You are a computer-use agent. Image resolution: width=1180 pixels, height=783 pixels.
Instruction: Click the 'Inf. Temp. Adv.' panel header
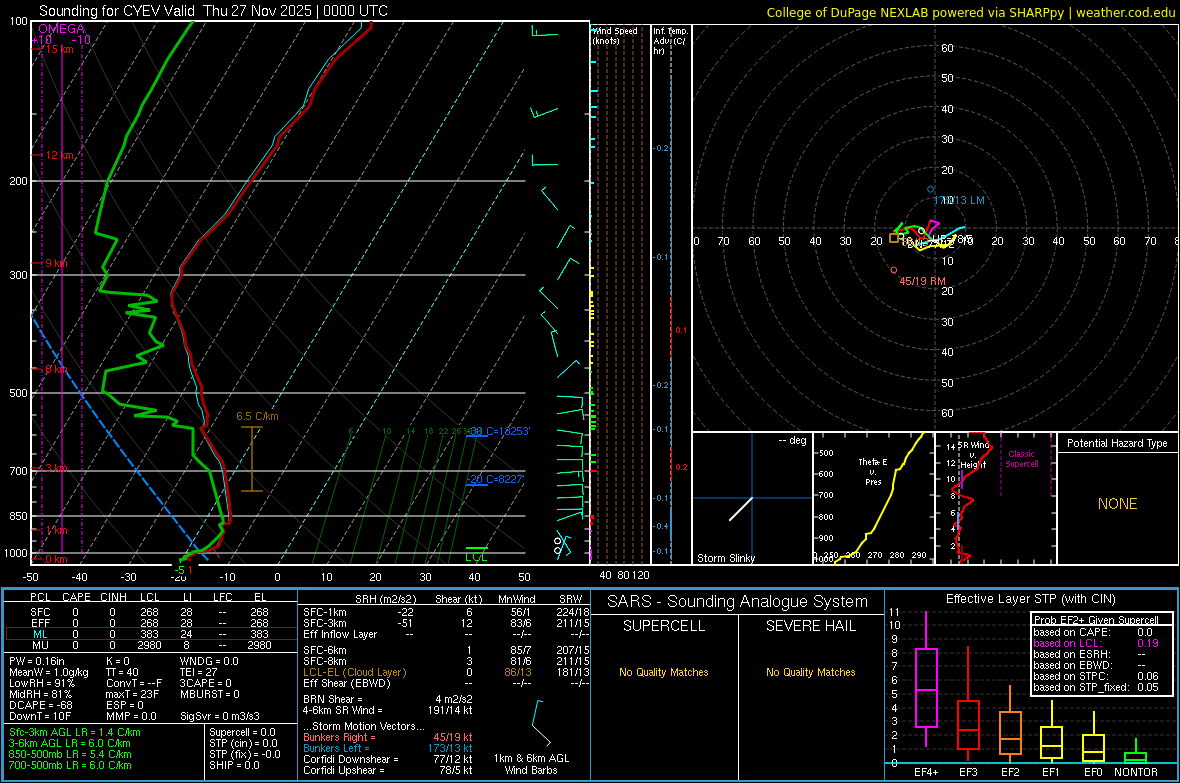click(670, 41)
